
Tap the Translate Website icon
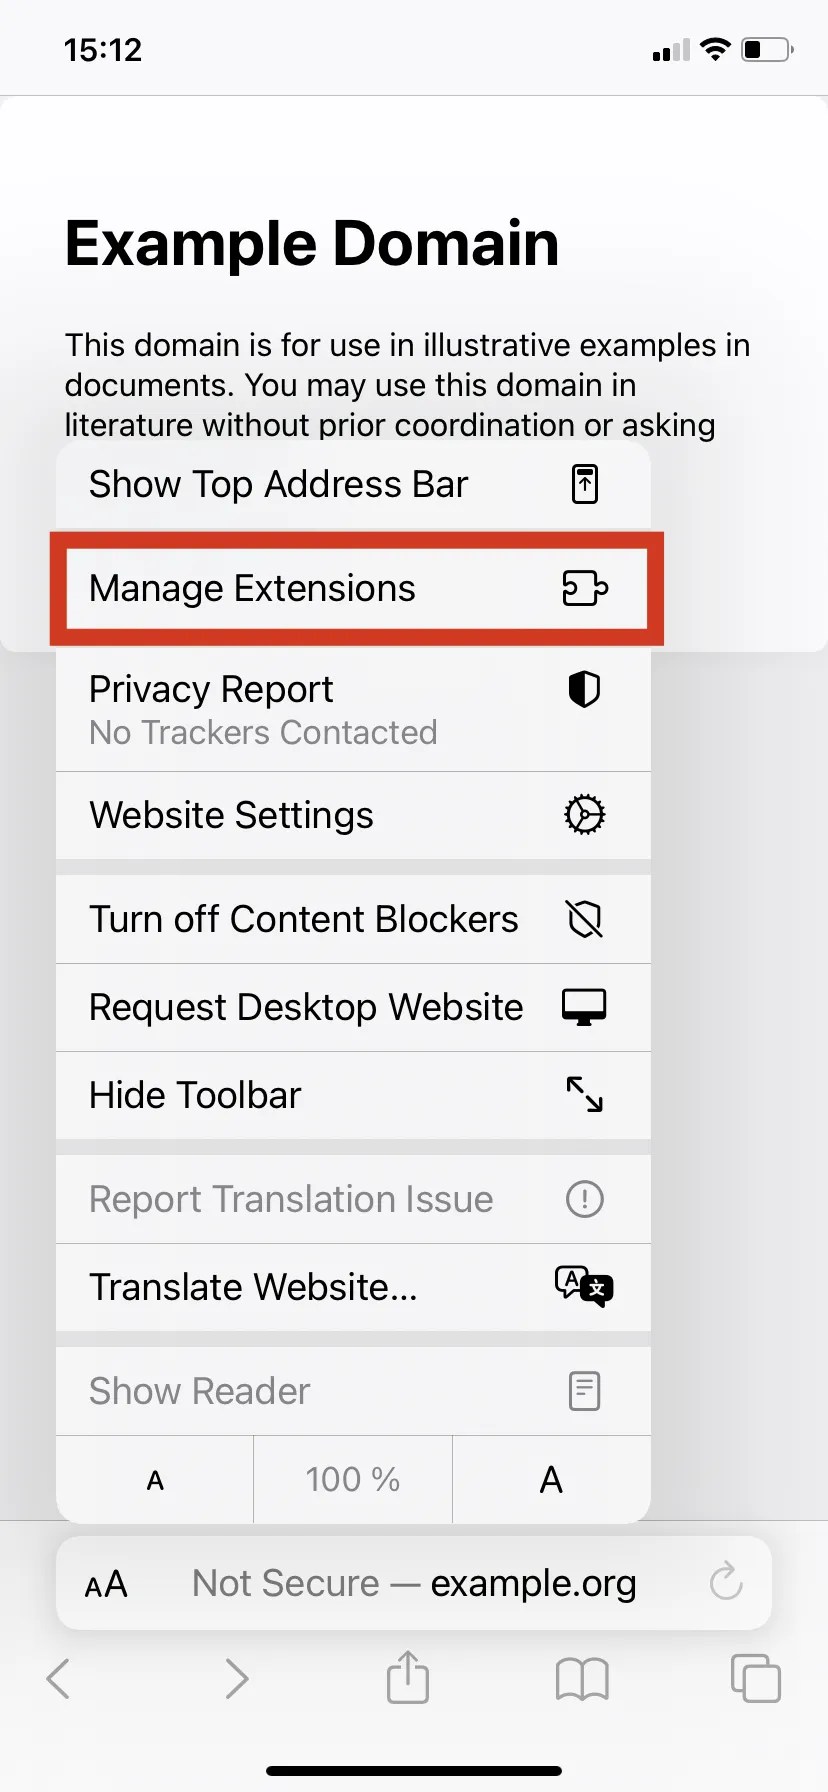[584, 1288]
